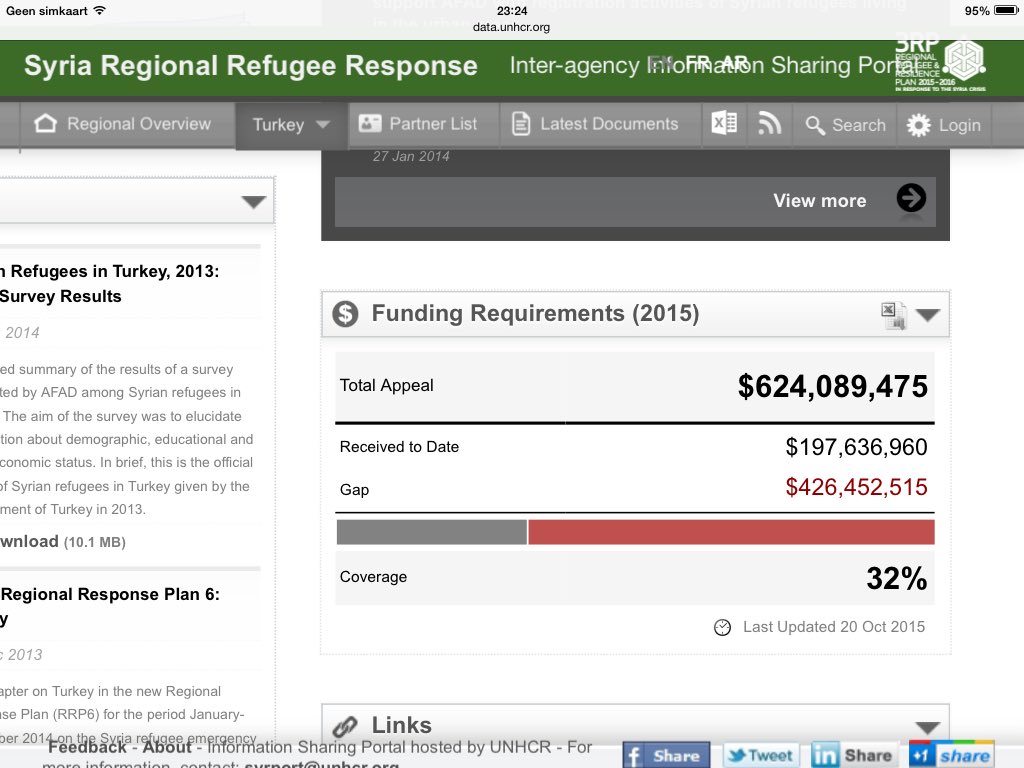Click the Total Appeal amount $624,089,475
This screenshot has height=768, width=1024.
click(833, 387)
